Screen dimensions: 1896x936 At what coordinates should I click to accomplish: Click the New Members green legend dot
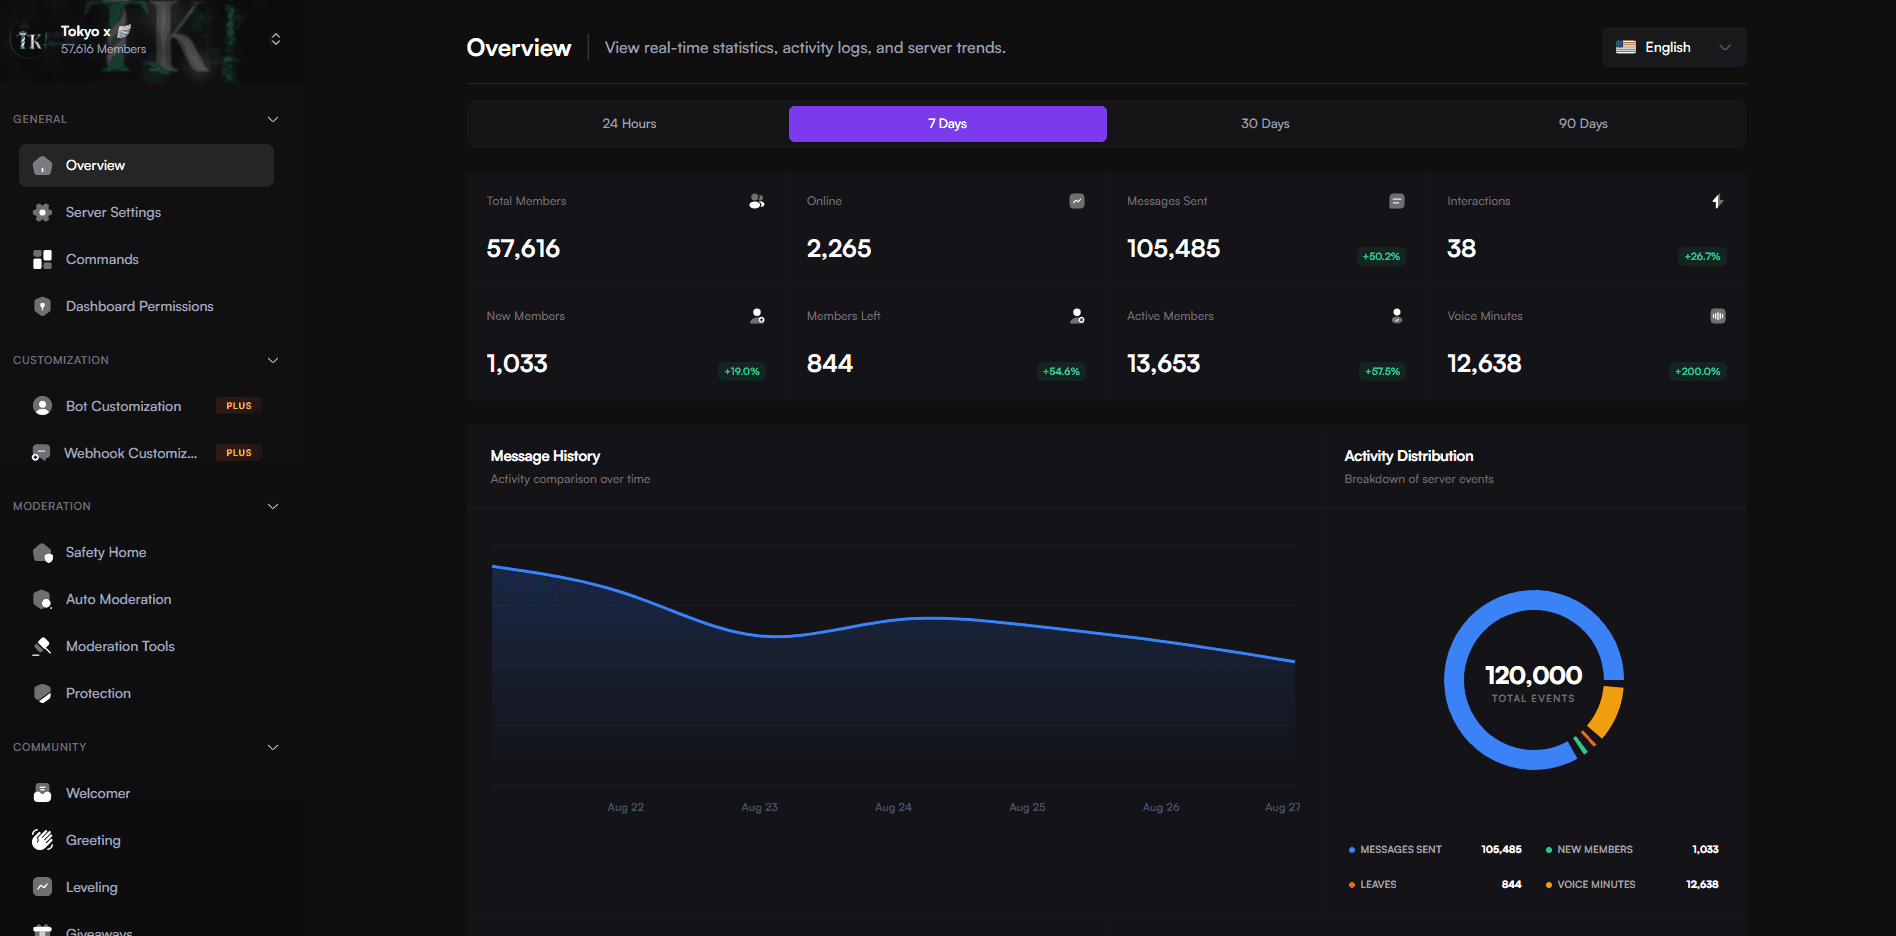pos(1549,850)
